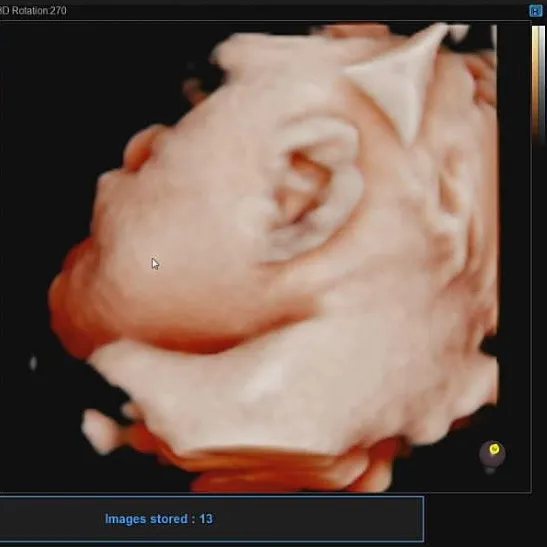
Task: Click the Images stored : 13 message
Action: [159, 519]
